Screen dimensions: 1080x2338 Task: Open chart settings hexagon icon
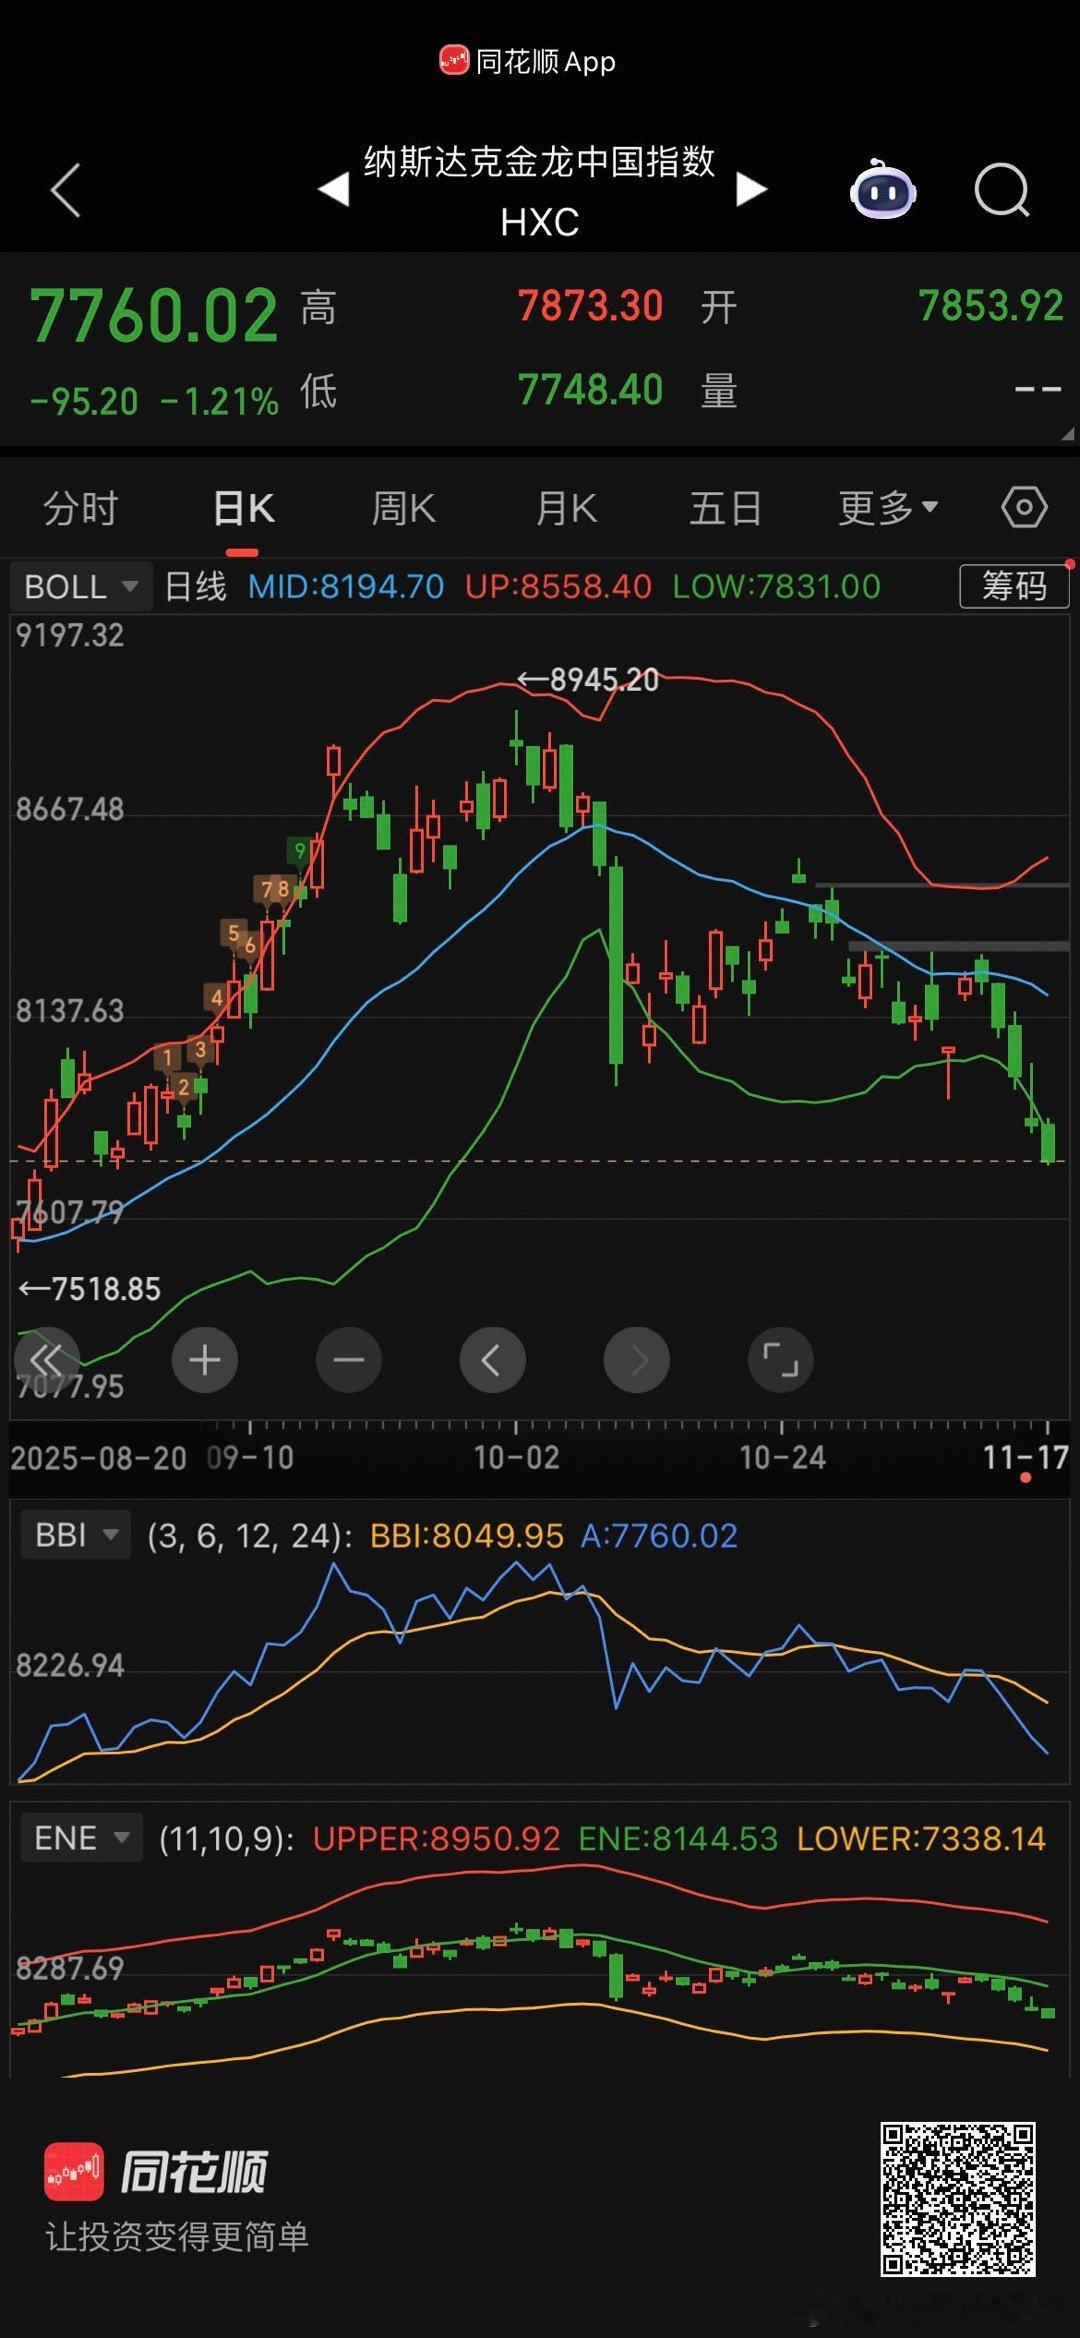(1024, 508)
